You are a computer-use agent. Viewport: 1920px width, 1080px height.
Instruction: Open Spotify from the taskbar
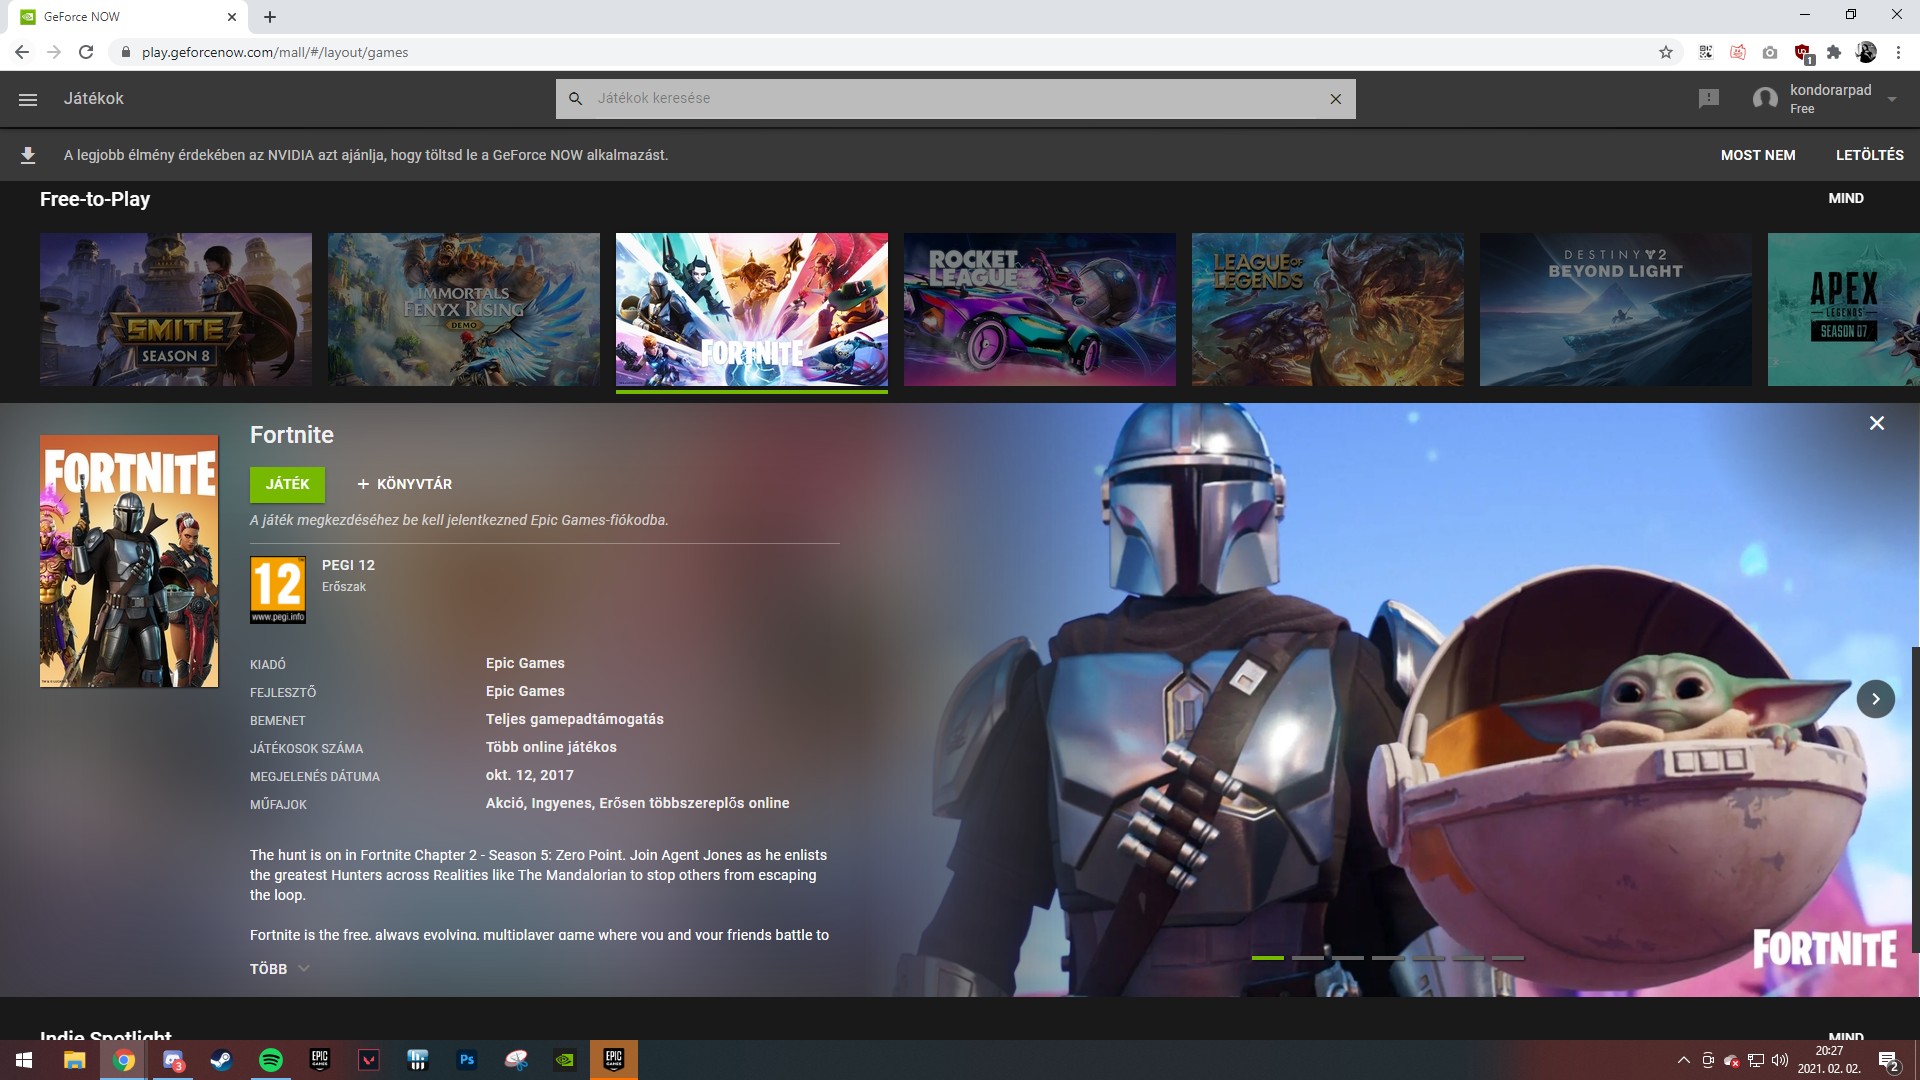coord(270,1060)
